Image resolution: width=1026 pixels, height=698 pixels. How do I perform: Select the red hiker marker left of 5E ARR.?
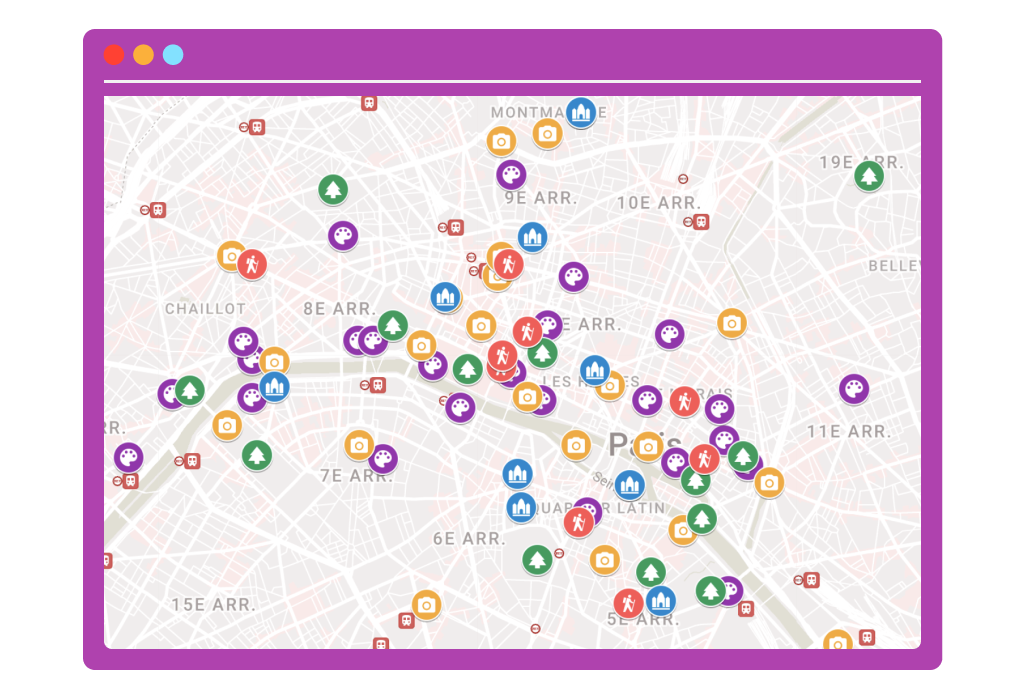tap(628, 602)
